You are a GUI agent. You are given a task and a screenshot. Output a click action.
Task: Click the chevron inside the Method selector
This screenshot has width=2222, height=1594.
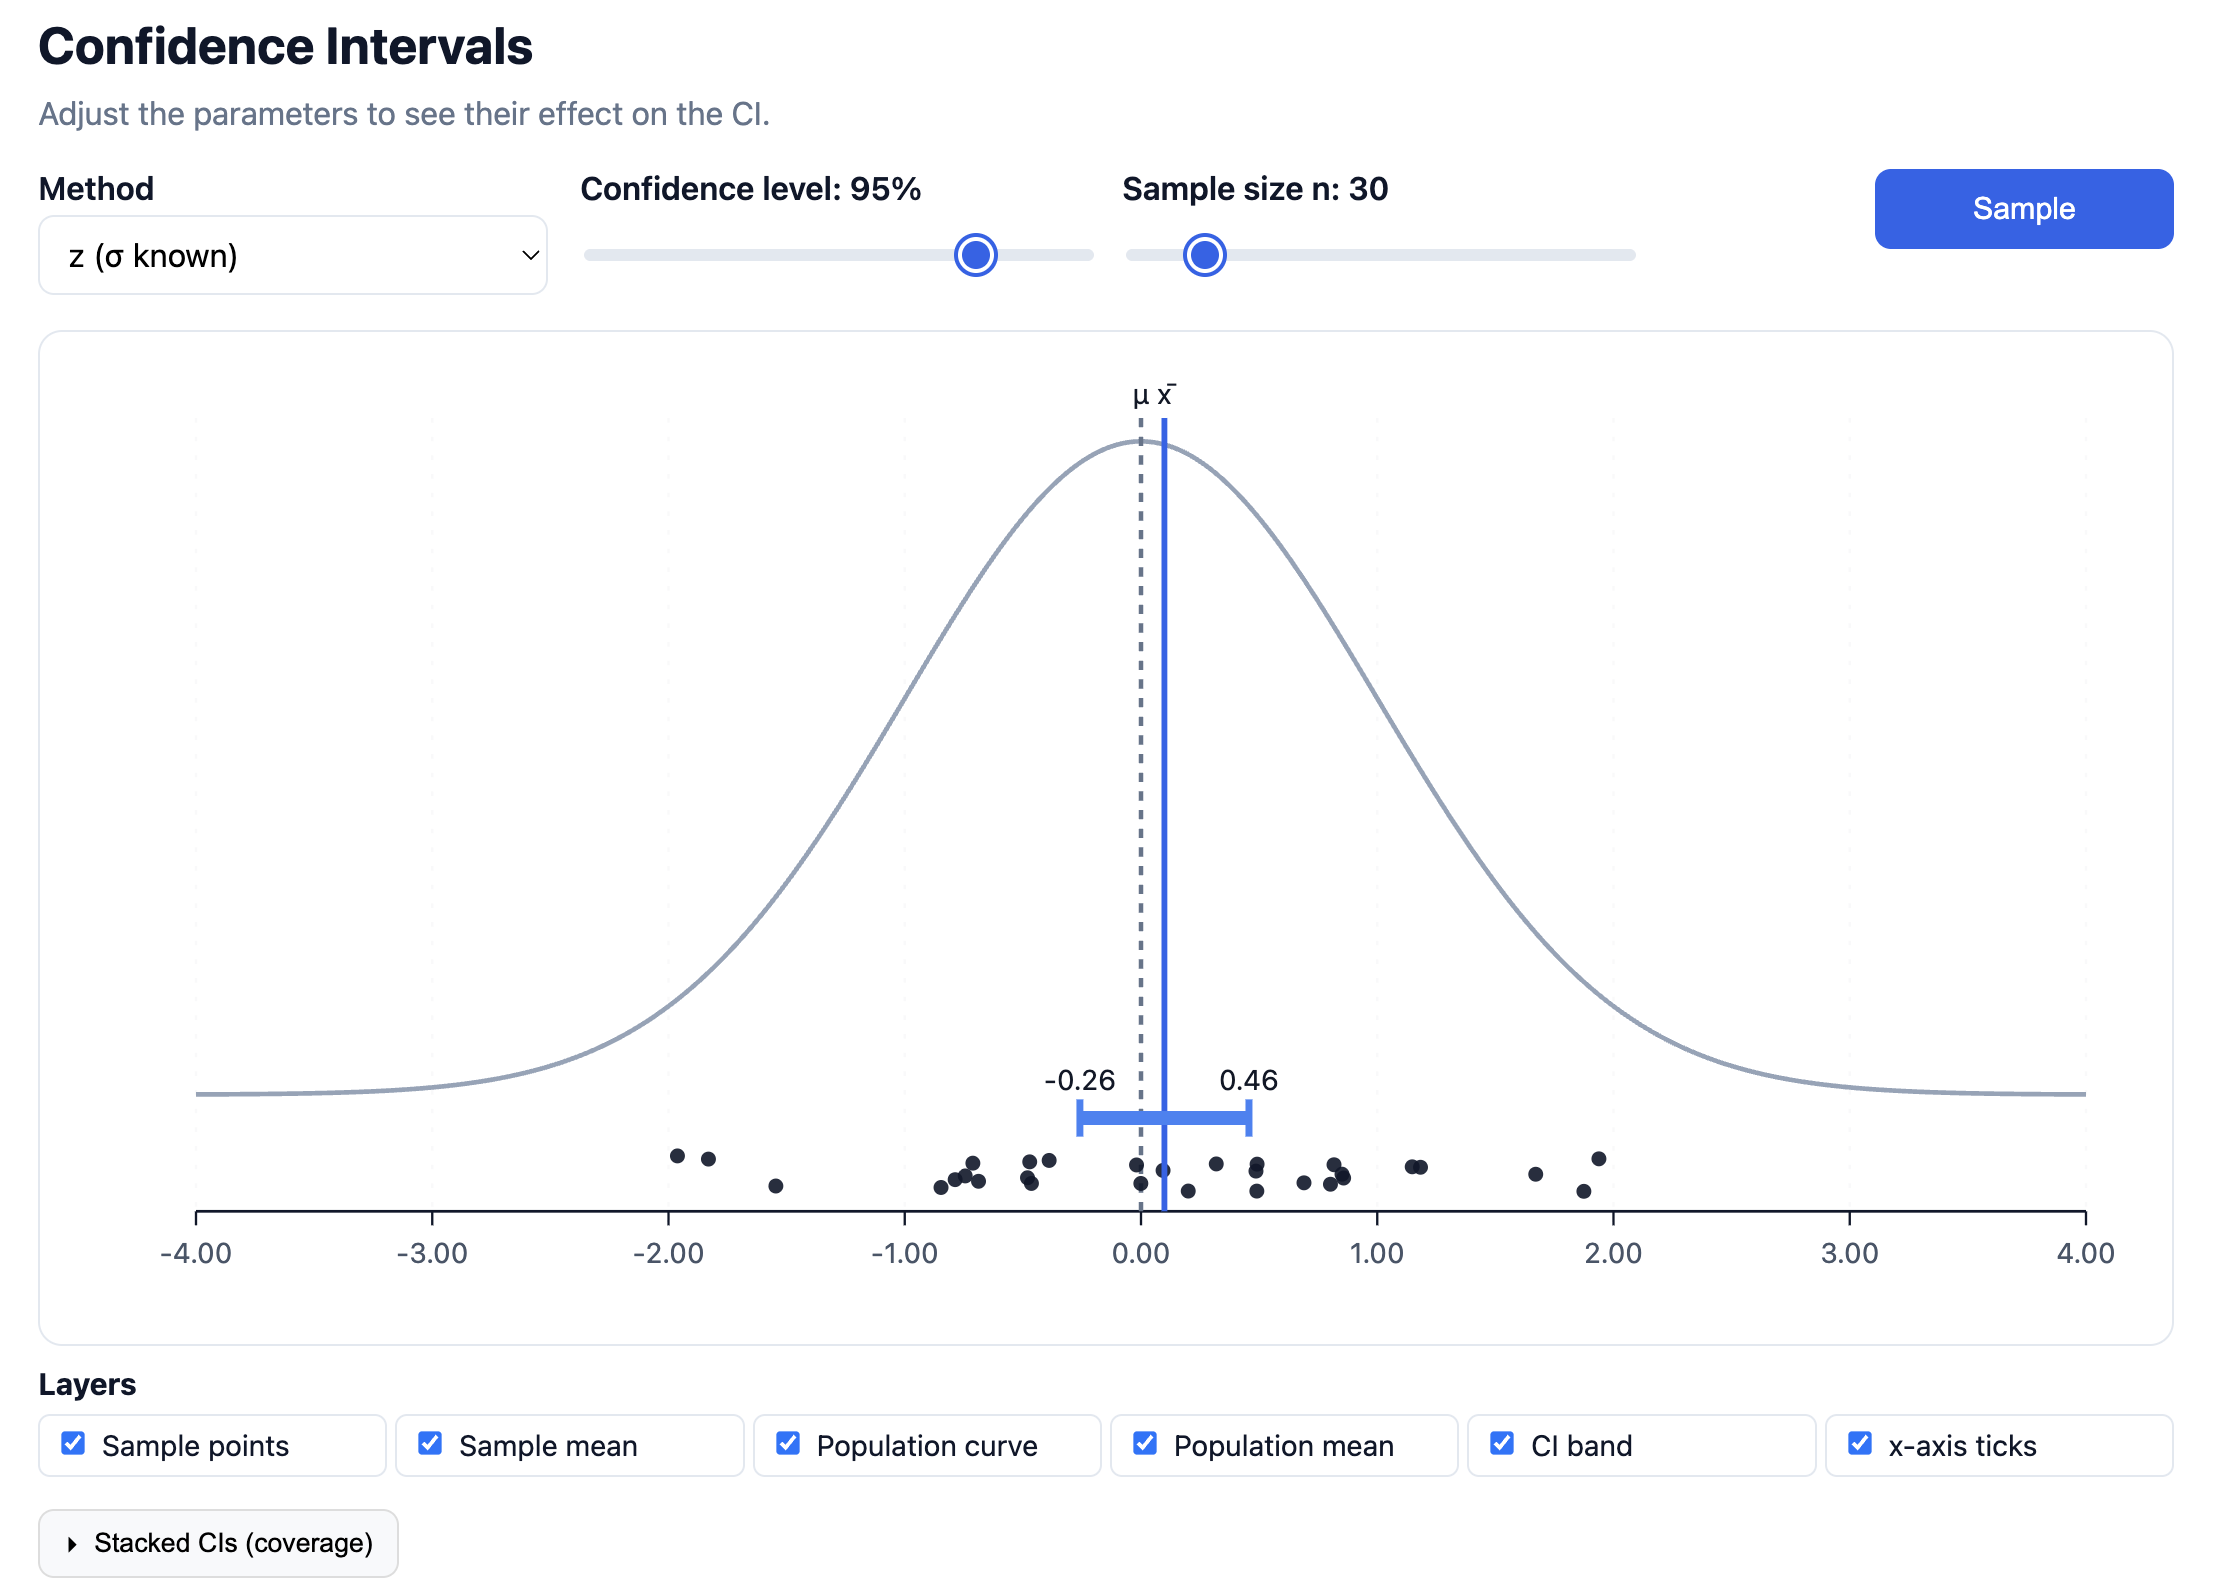point(529,255)
